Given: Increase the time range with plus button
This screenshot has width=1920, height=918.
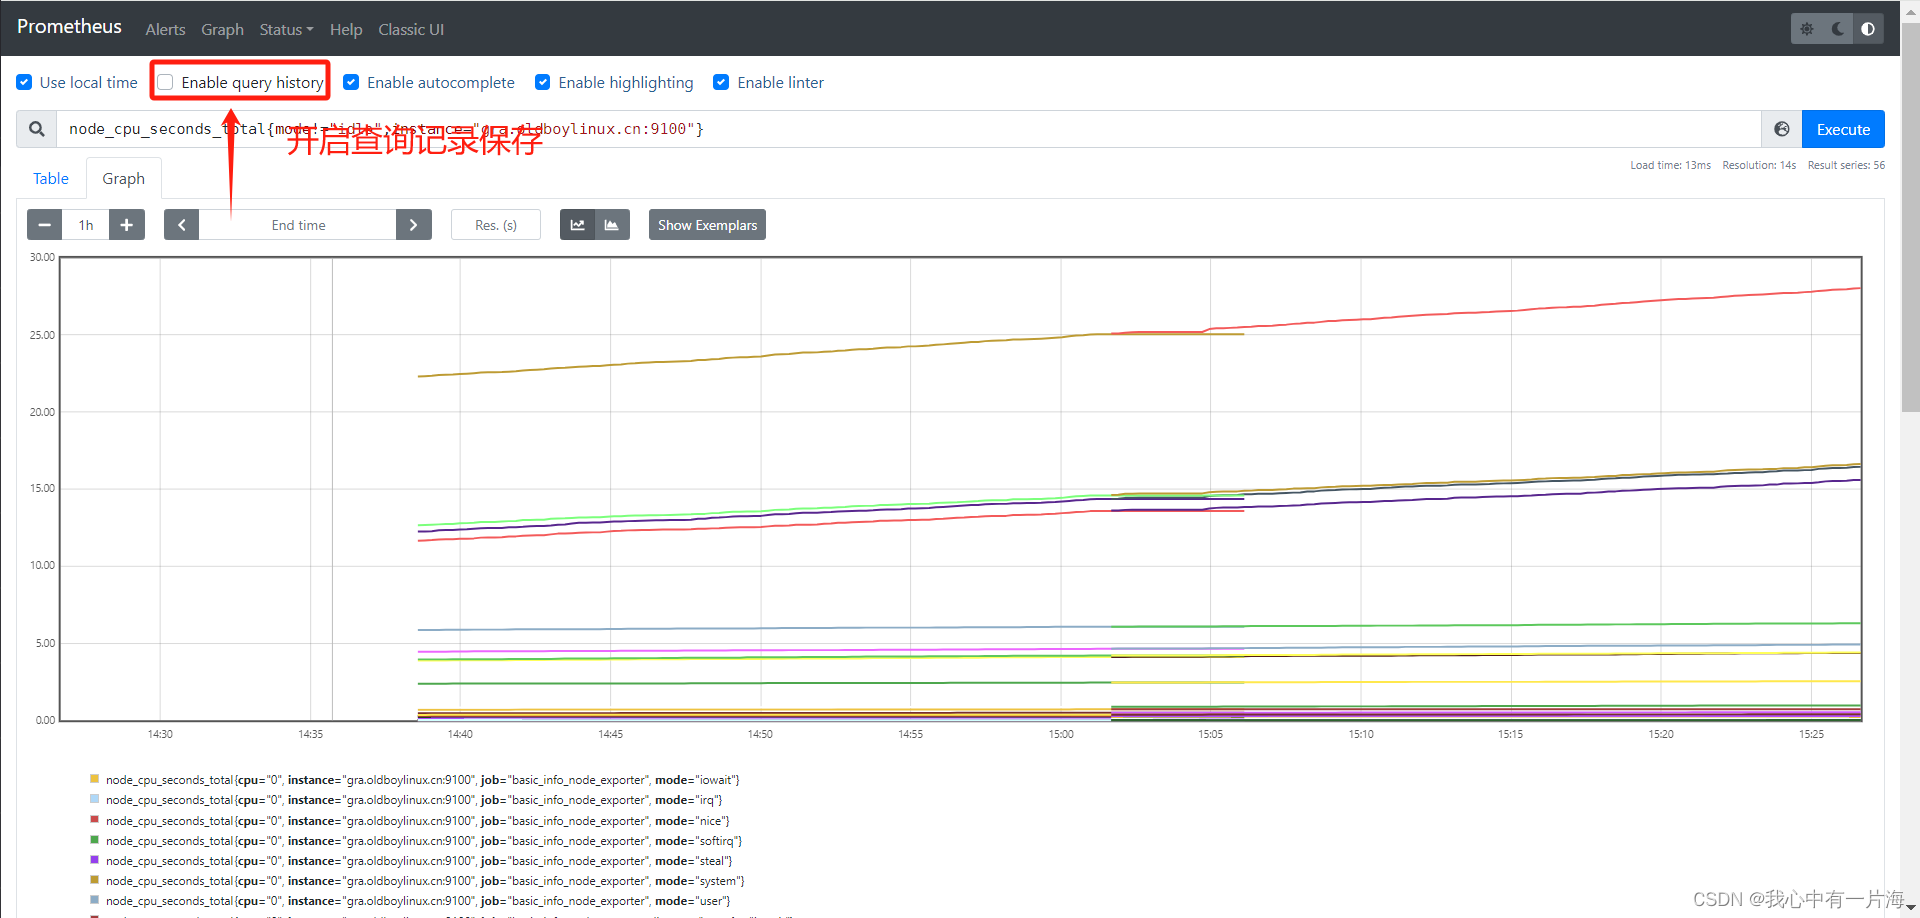Looking at the screenshot, I should tap(127, 225).
